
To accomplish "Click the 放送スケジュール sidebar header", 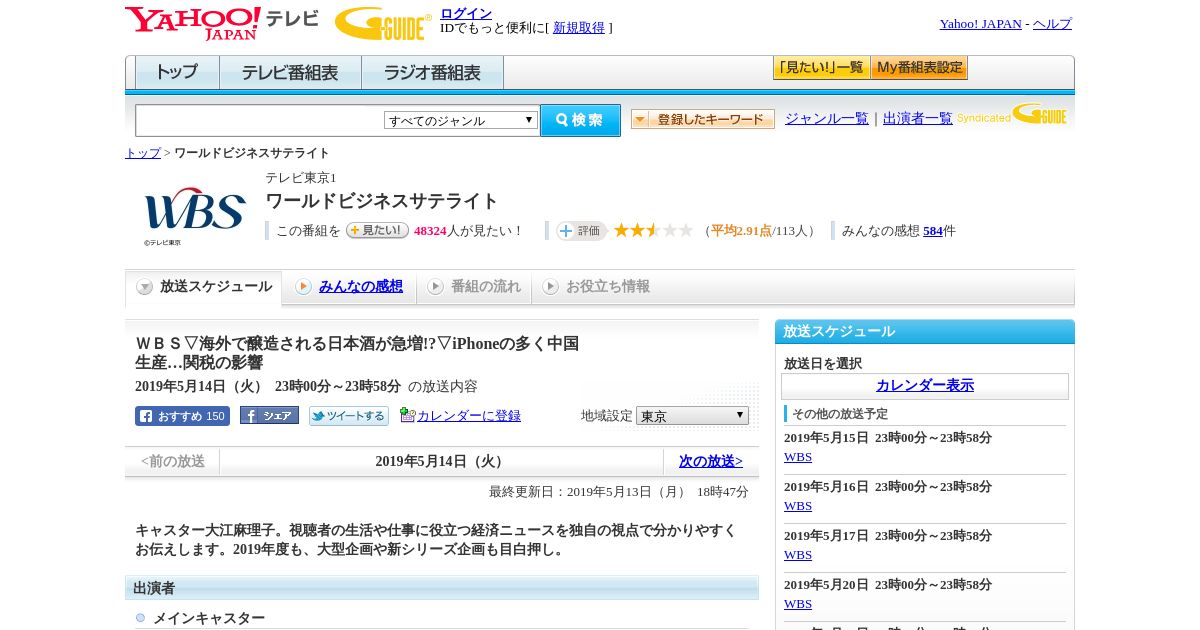I will [x=925, y=332].
